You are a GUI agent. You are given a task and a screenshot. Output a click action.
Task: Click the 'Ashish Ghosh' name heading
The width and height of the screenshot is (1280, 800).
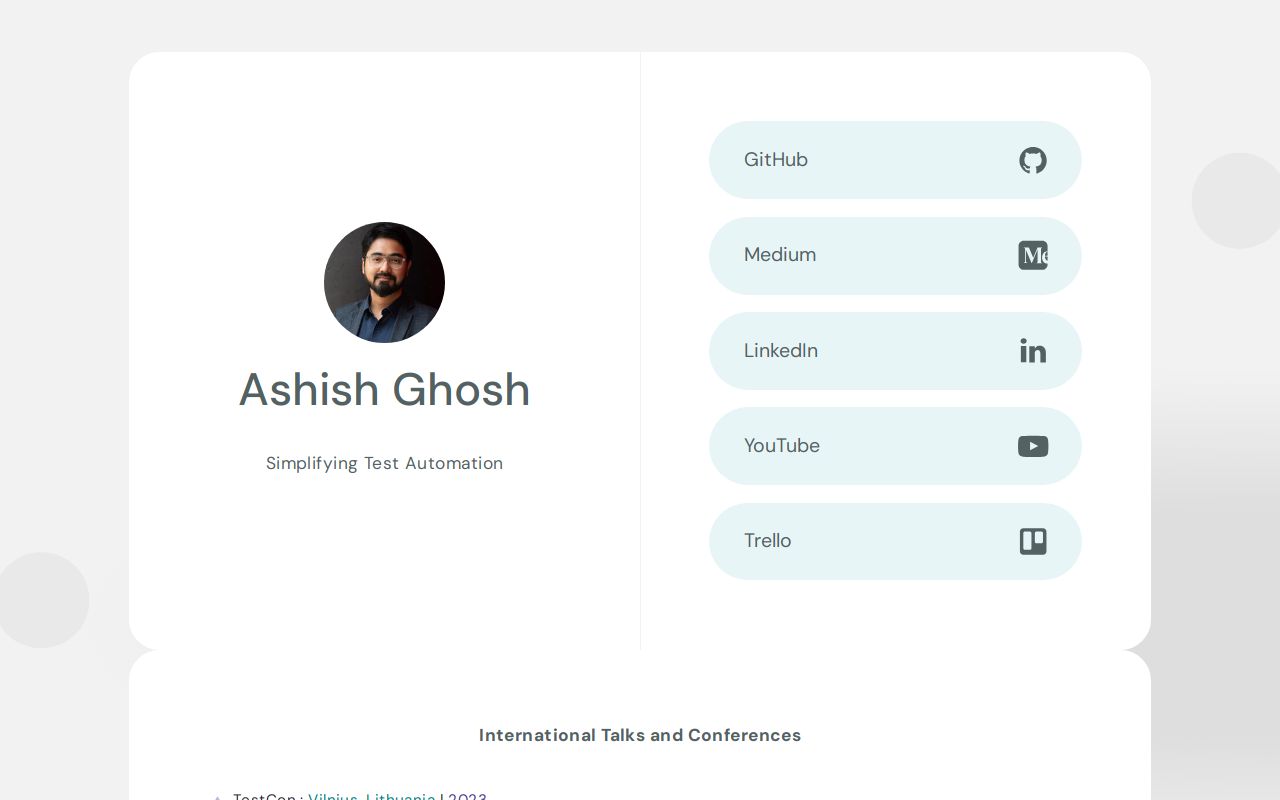[x=384, y=389]
